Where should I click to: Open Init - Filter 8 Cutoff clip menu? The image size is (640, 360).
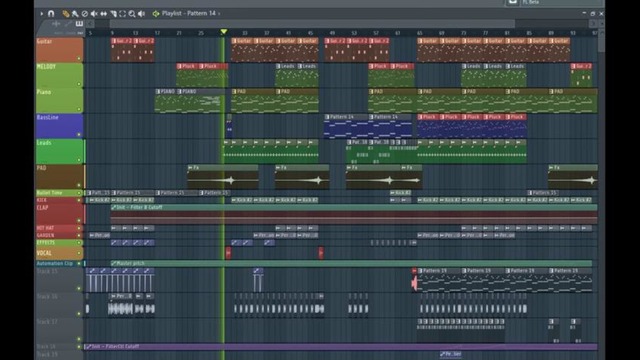[x=113, y=207]
